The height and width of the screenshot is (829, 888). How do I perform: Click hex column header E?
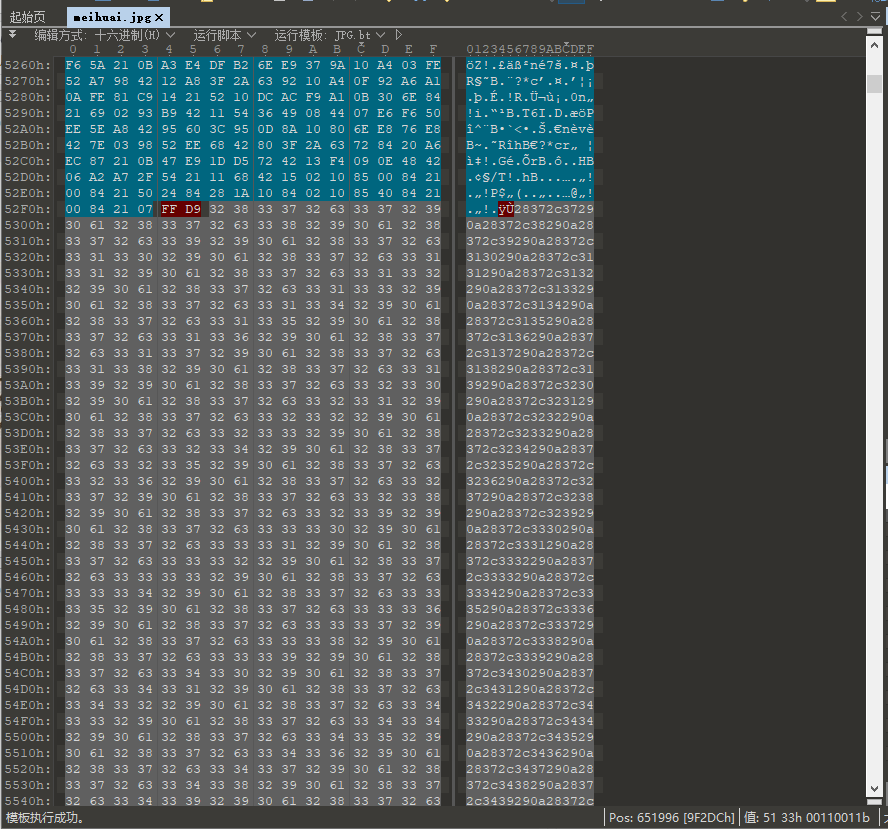(409, 49)
